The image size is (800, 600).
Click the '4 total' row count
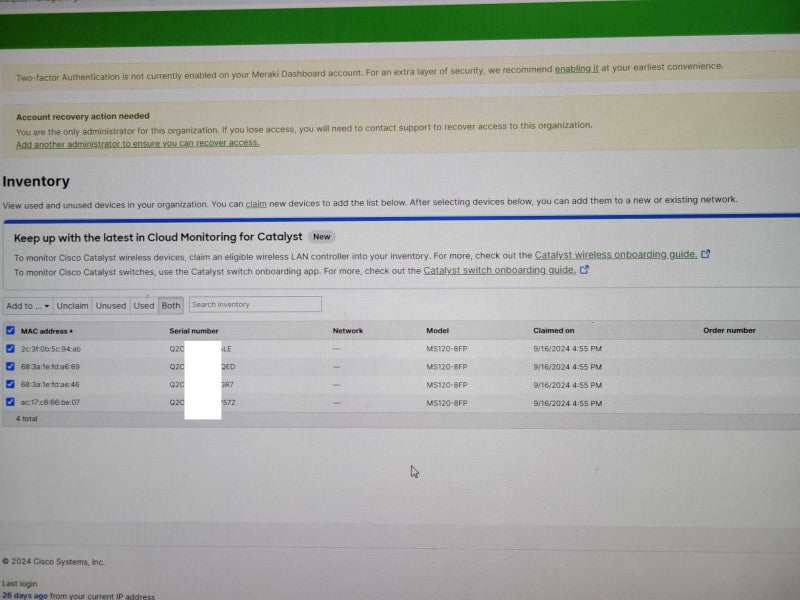point(27,418)
